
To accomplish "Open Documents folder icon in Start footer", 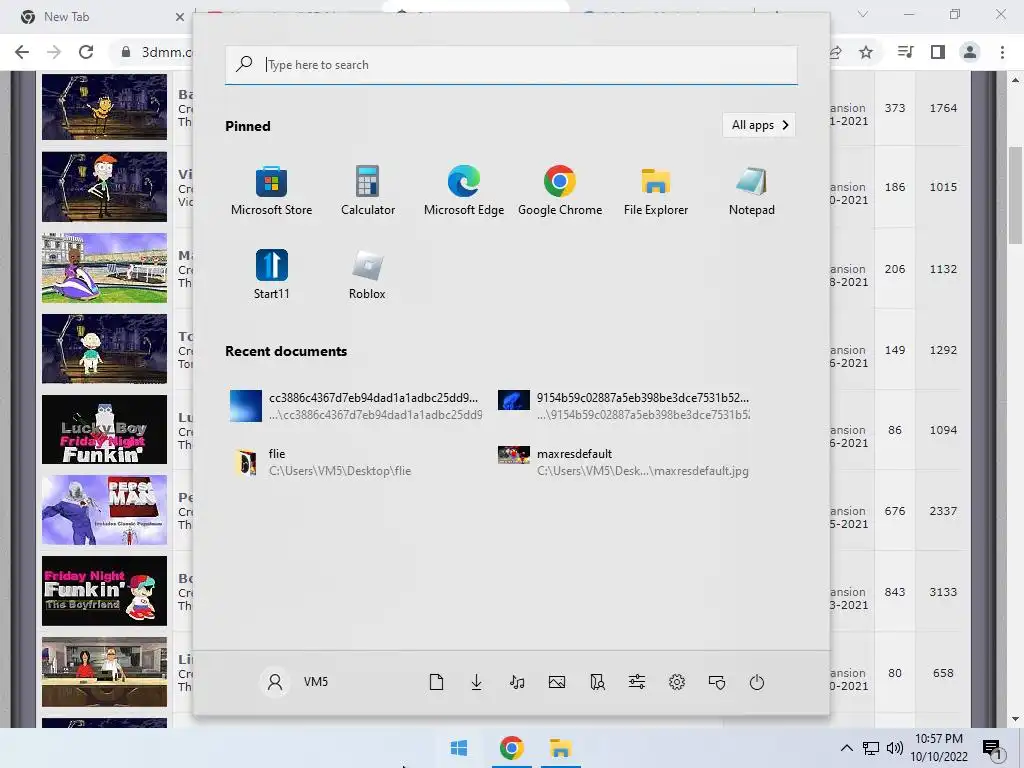I will coord(436,682).
